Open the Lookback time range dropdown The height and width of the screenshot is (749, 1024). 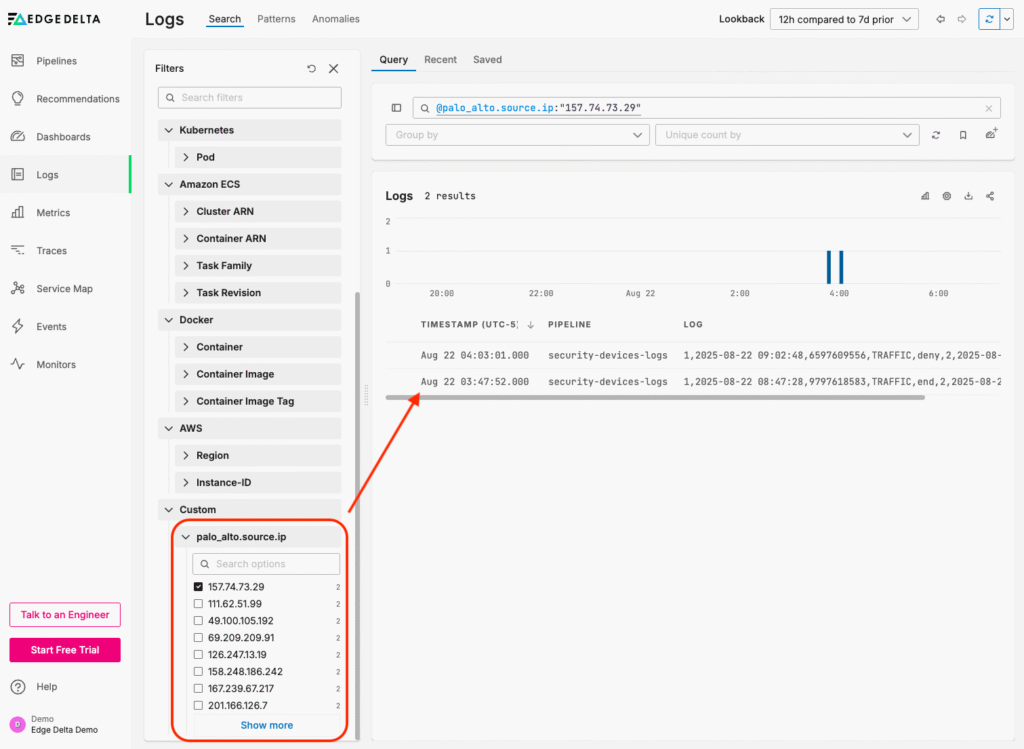(844, 19)
